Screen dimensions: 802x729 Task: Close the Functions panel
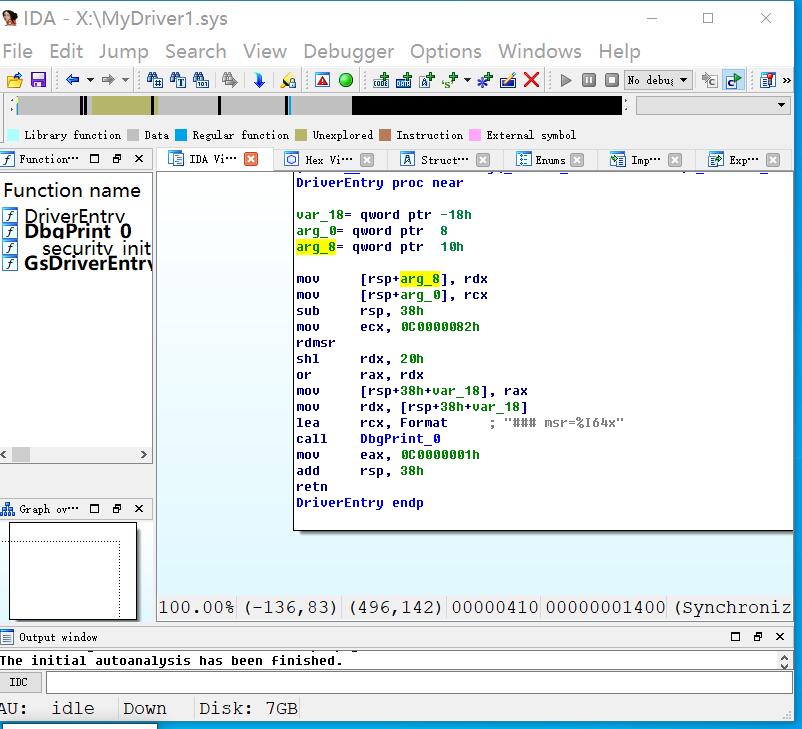coord(139,159)
